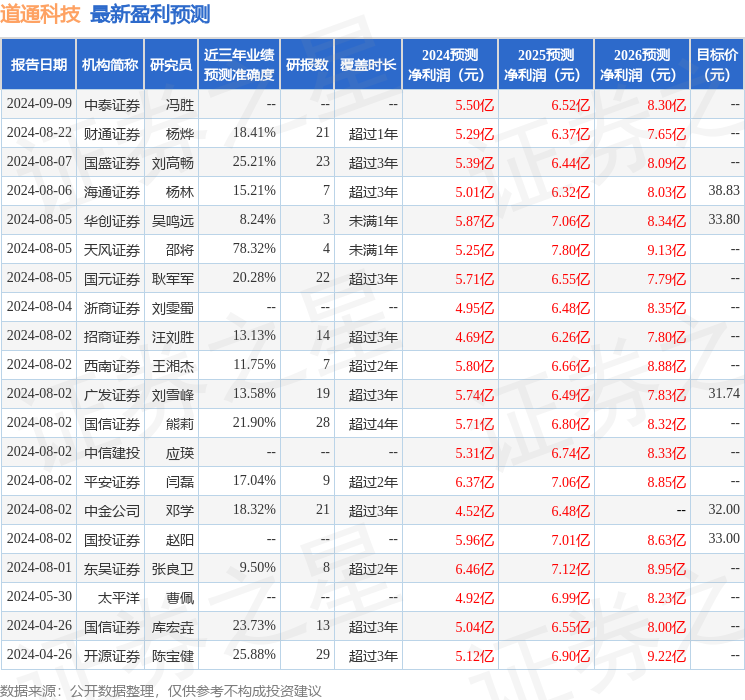745x700 pixels.
Task: Click analyst name 库宏垚
Action: (173, 627)
